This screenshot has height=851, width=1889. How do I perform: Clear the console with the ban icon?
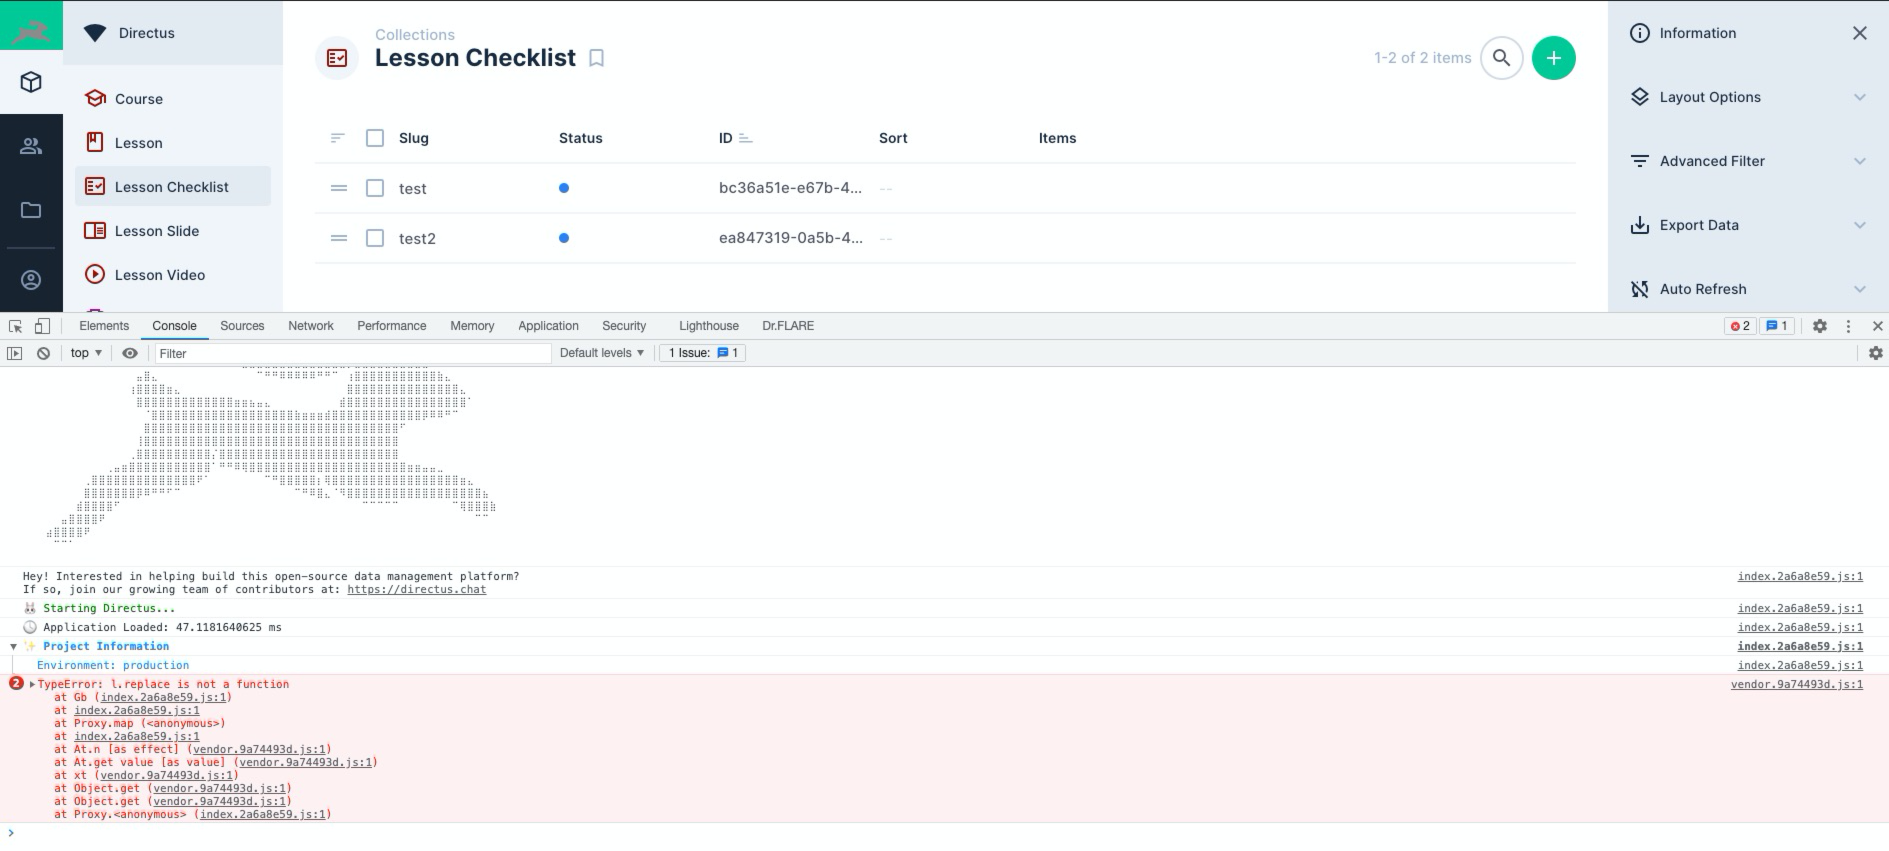pos(43,353)
